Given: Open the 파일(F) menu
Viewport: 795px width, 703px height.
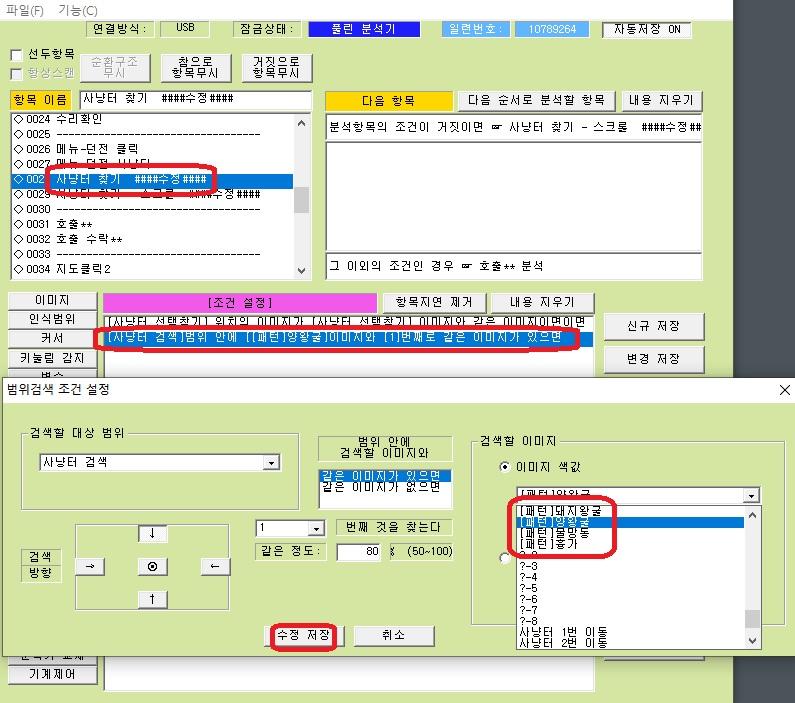Looking at the screenshot, I should 26,10.
